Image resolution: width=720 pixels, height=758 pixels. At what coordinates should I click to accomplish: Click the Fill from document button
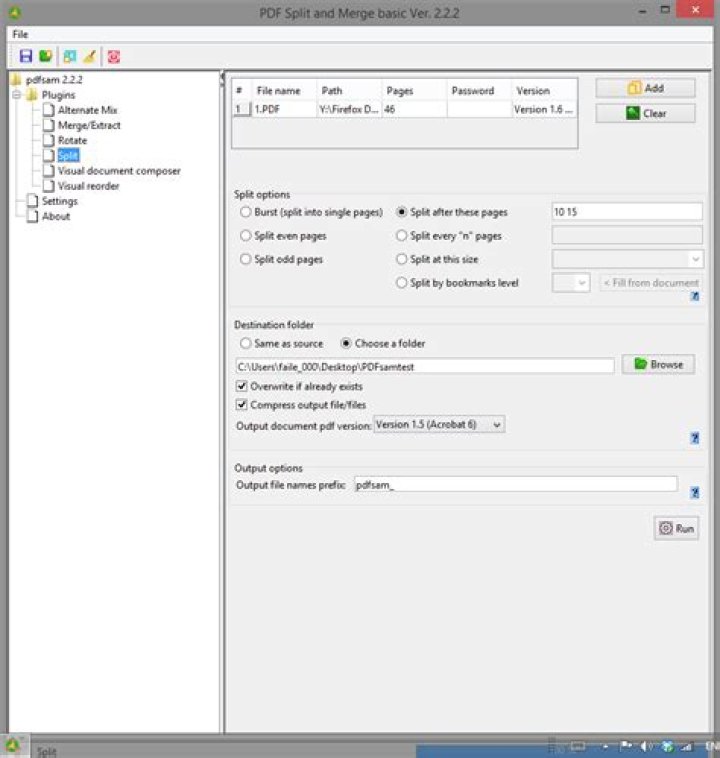click(651, 283)
